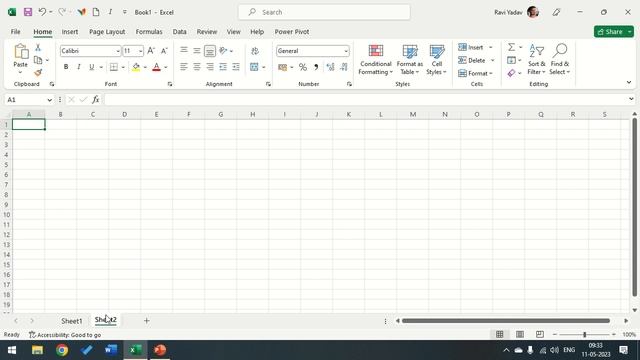
Task: Click the Fill down icon in Editing
Action: click(511, 60)
